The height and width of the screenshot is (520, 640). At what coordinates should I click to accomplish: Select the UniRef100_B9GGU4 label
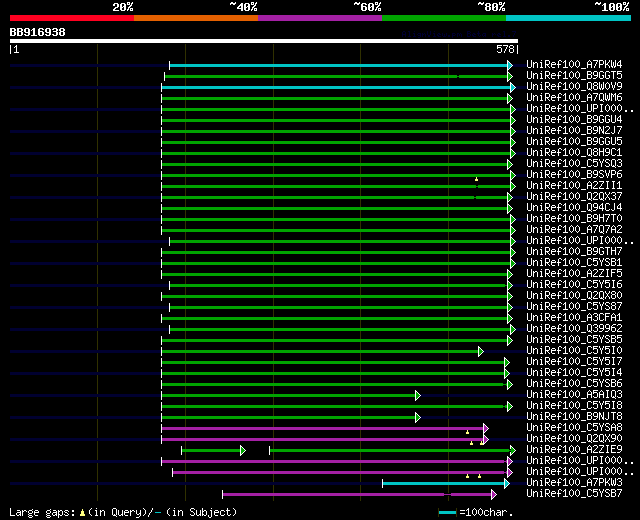[574, 119]
